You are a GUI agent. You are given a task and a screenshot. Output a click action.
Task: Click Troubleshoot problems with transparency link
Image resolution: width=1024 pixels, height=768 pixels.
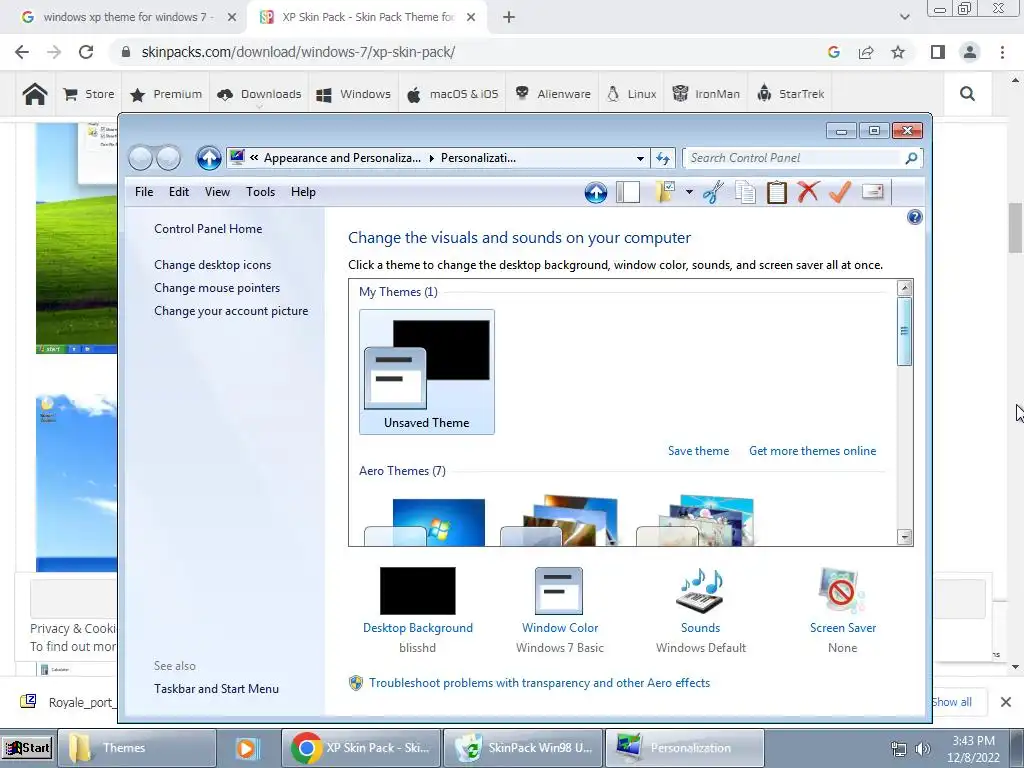tap(539, 683)
